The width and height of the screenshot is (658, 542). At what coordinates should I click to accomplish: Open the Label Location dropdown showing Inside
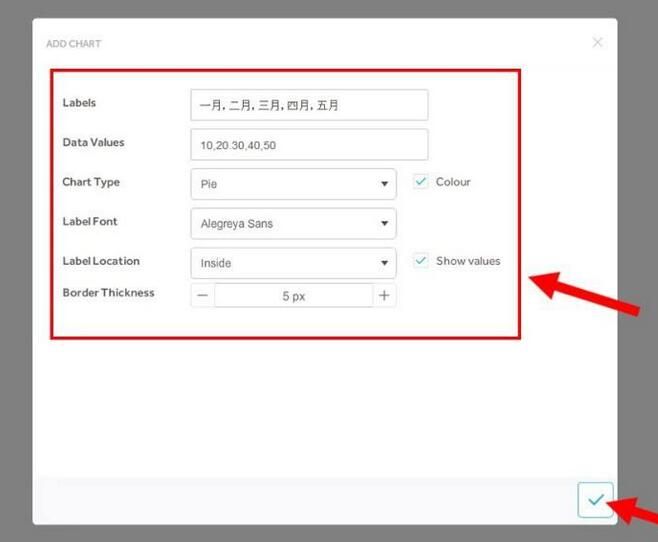293,263
